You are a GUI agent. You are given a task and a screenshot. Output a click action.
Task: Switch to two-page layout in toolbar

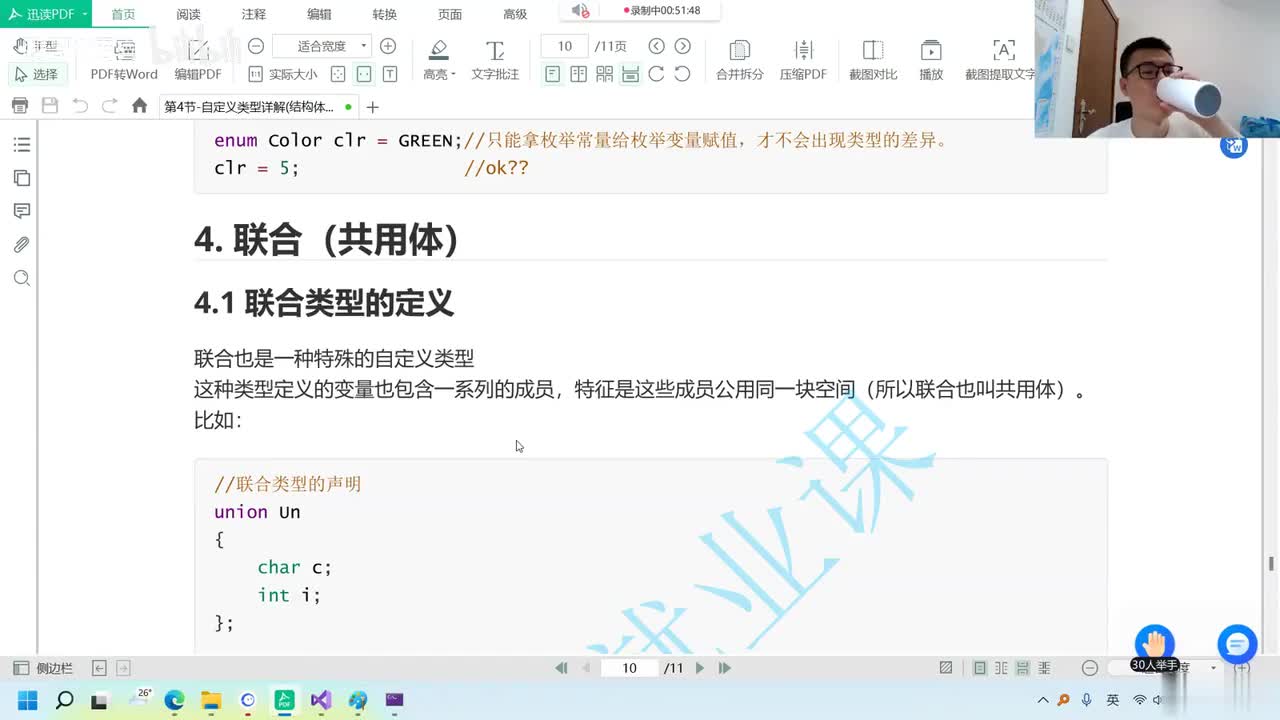tap(578, 74)
